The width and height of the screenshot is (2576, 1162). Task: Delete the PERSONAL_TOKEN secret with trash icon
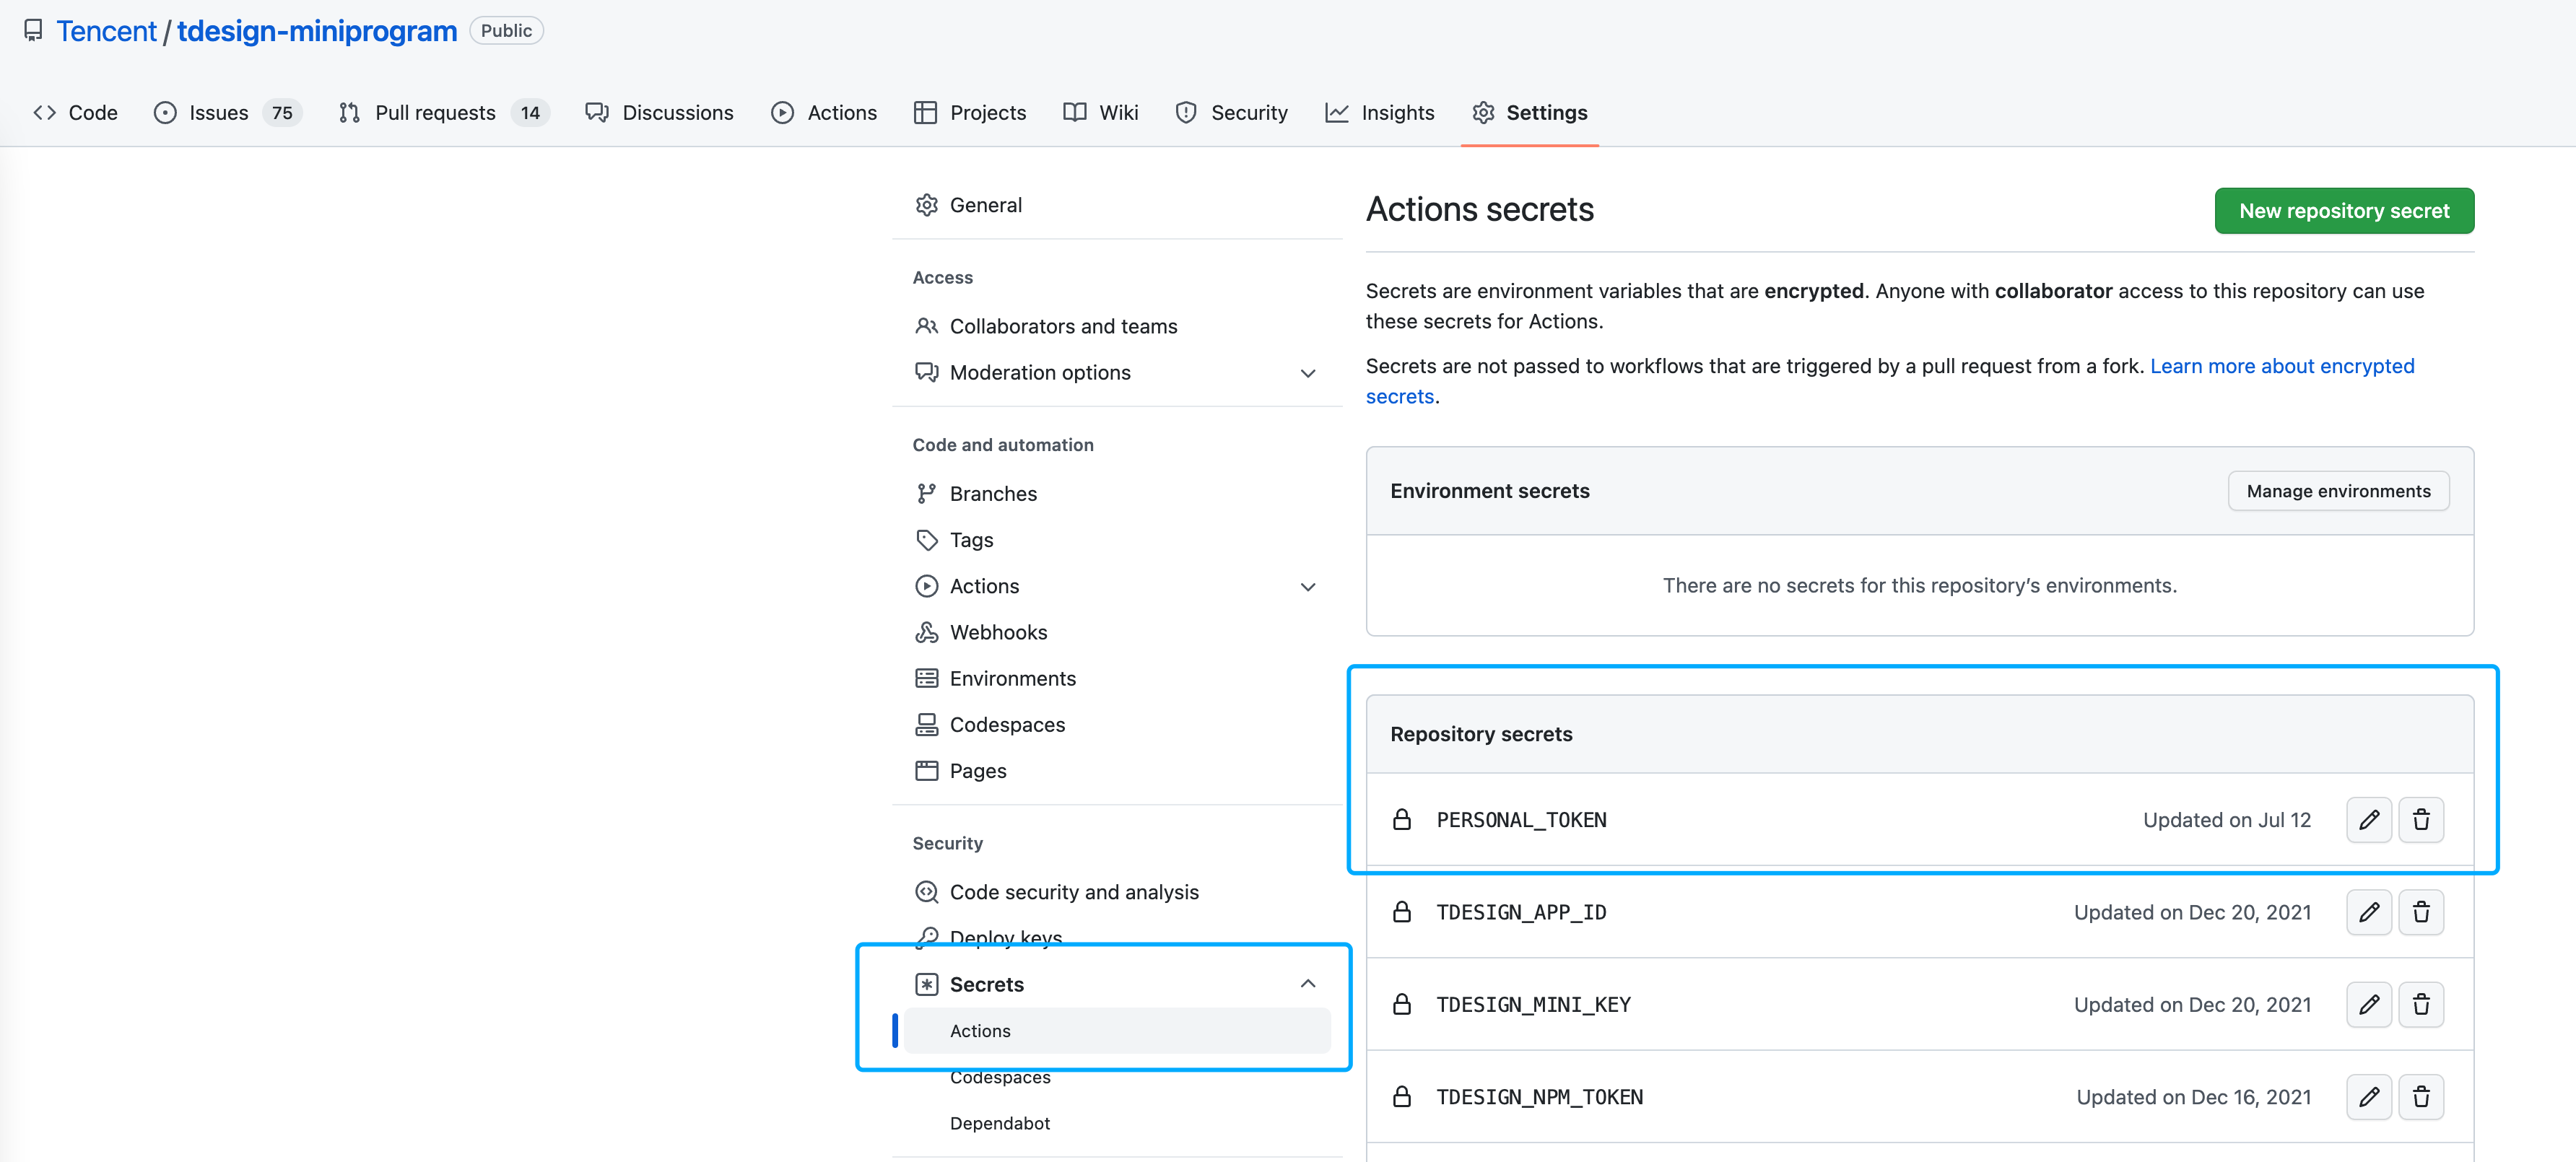tap(2421, 820)
